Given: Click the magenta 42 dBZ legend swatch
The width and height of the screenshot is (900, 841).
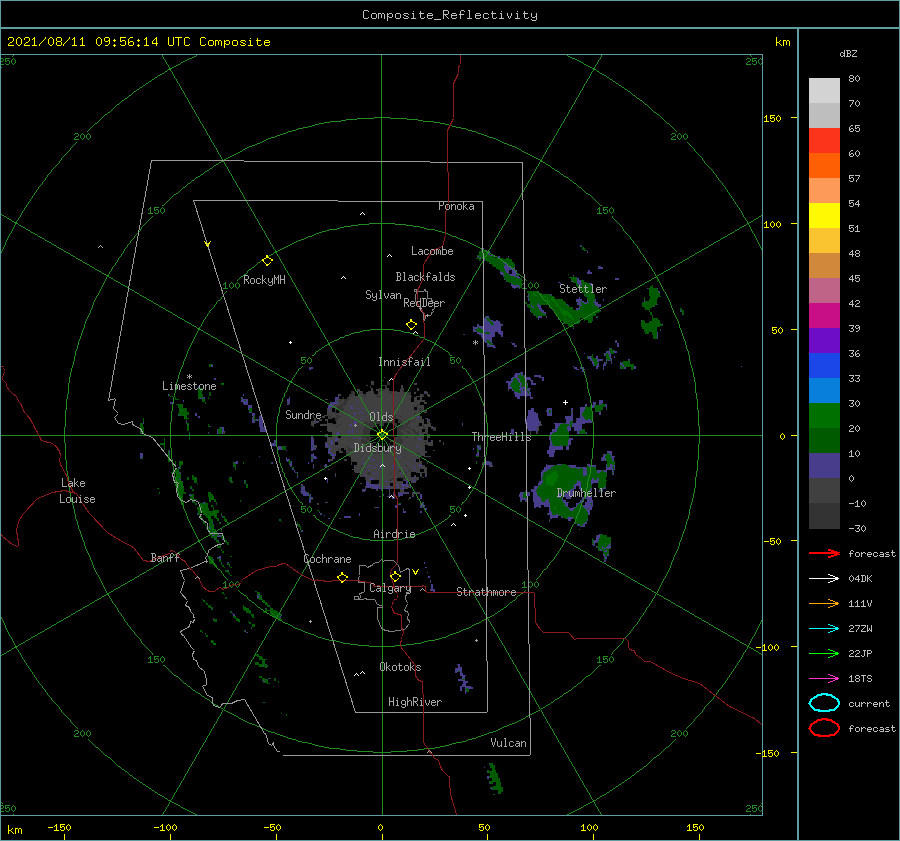Looking at the screenshot, I should [824, 315].
